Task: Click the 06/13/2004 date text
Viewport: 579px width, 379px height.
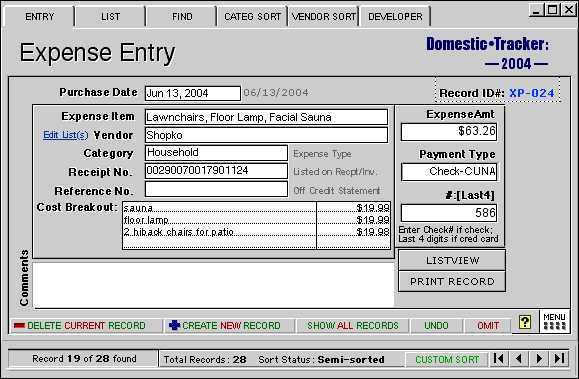Action: coord(276,93)
